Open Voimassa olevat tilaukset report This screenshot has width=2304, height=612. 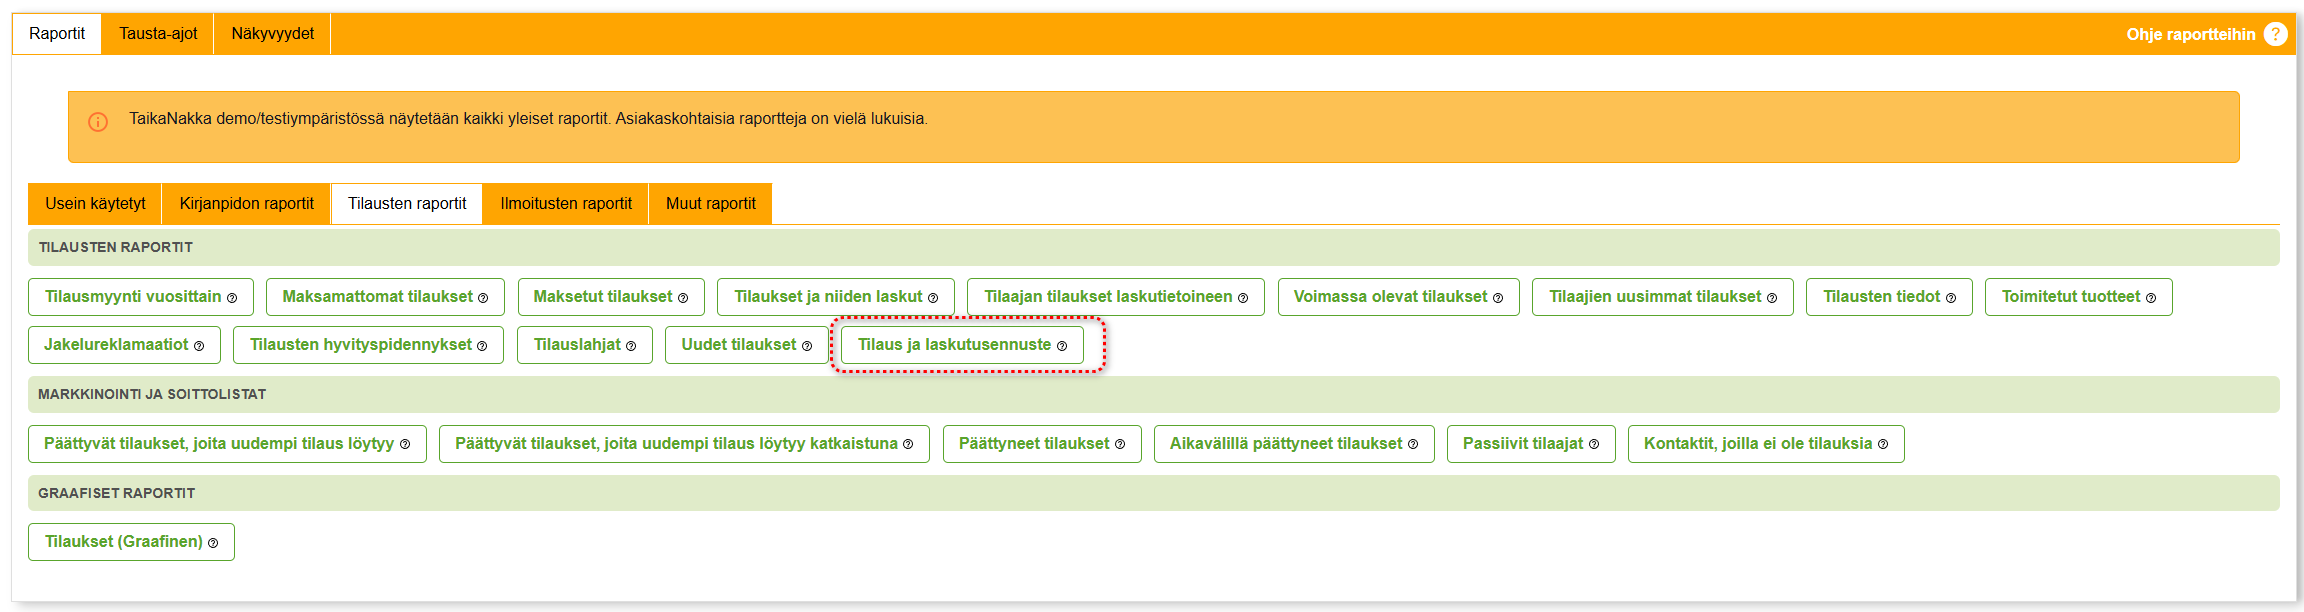point(1398,297)
